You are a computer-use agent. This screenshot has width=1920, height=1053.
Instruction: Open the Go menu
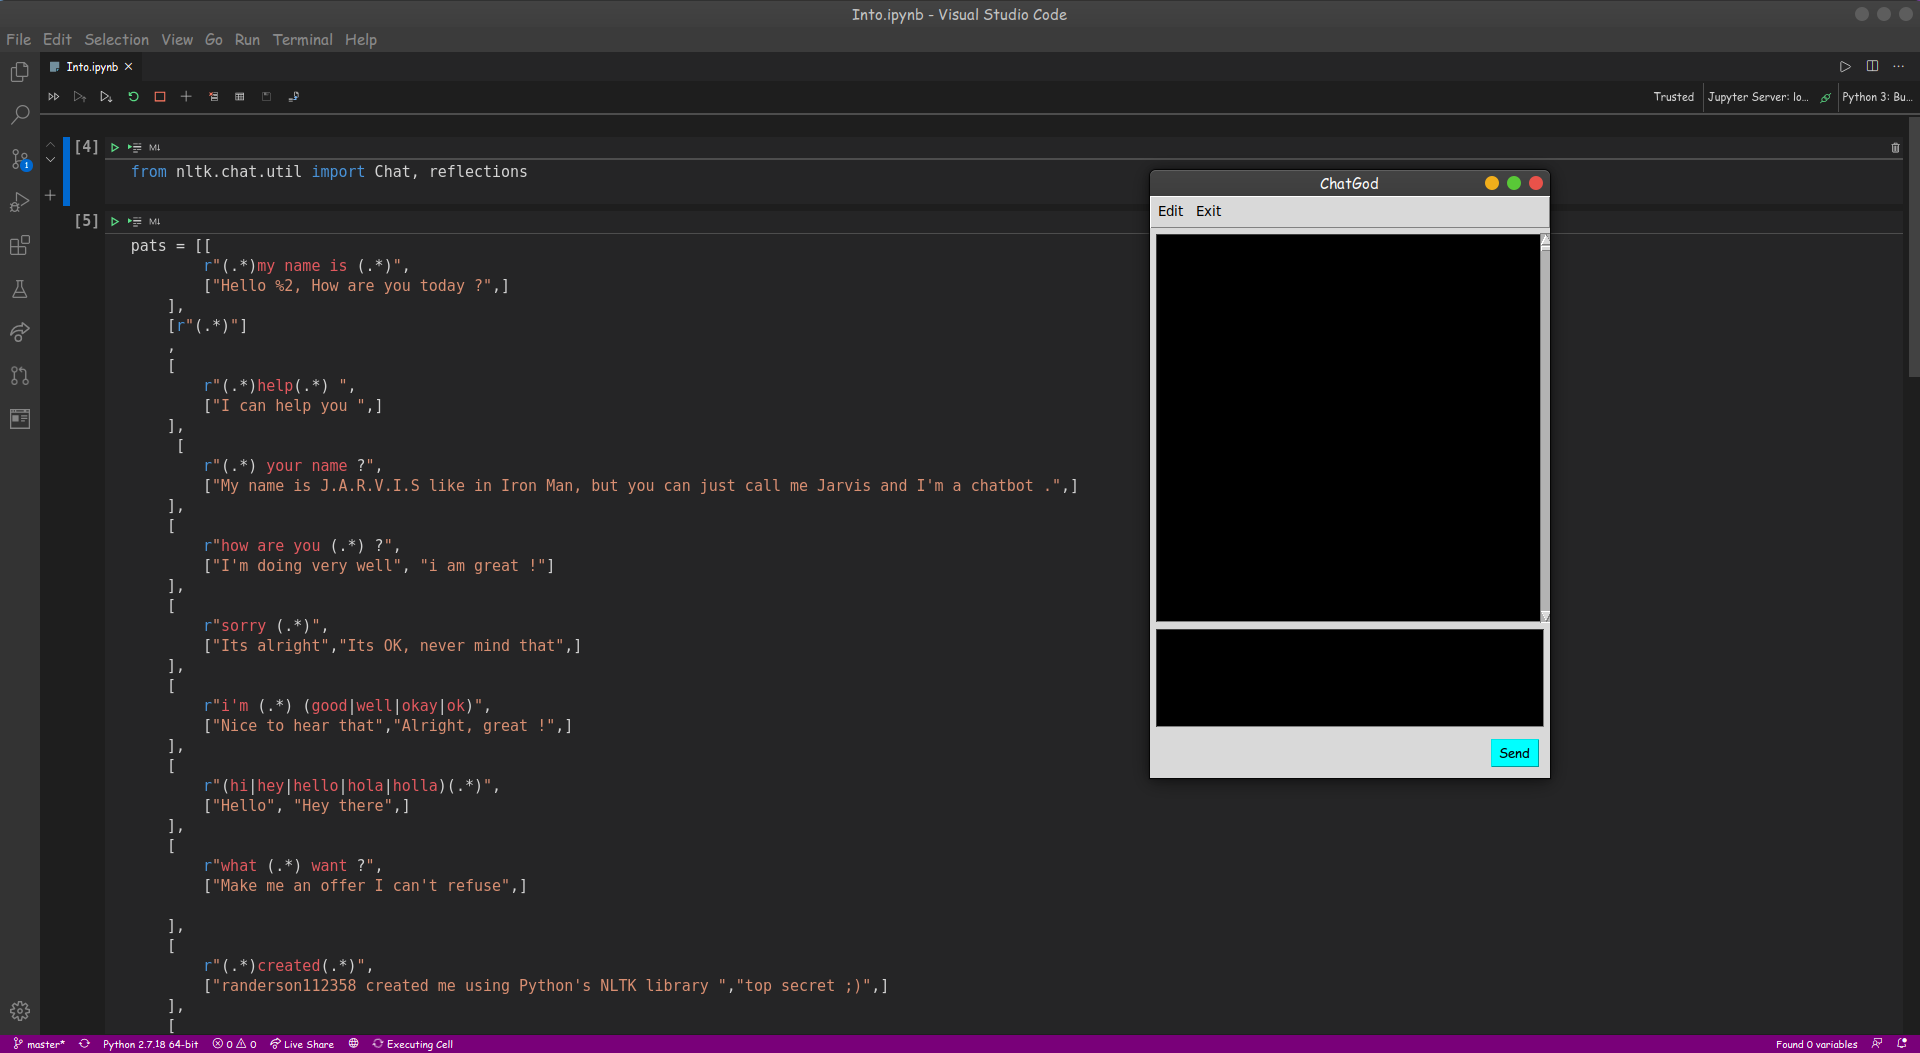(x=214, y=40)
